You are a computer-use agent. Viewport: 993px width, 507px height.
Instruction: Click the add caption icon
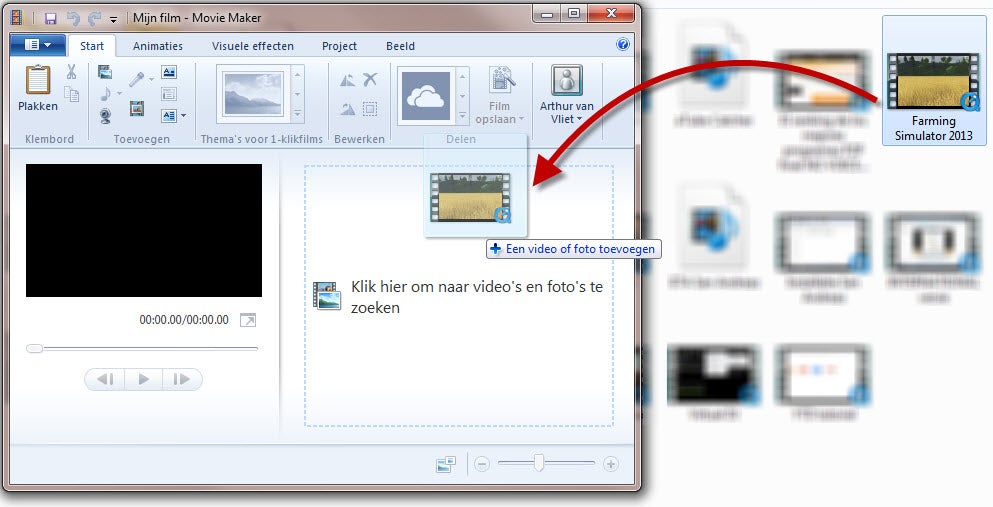tap(168, 94)
